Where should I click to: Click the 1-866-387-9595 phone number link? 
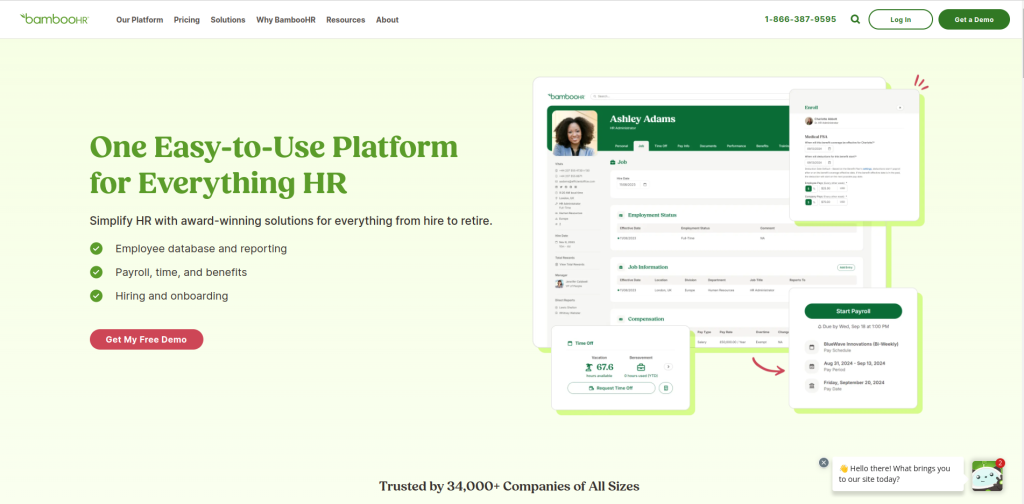pos(800,19)
